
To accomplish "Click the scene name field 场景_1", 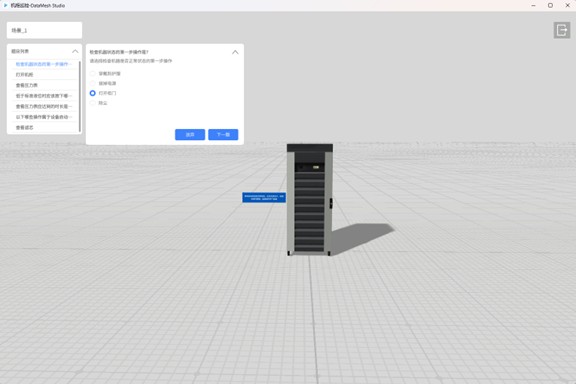I will [44, 30].
